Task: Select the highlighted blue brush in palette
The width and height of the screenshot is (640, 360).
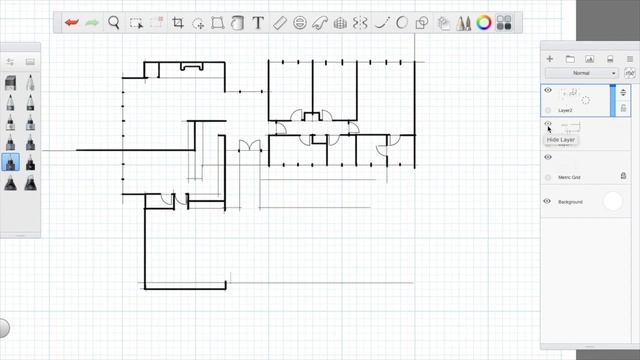Action: click(10, 162)
